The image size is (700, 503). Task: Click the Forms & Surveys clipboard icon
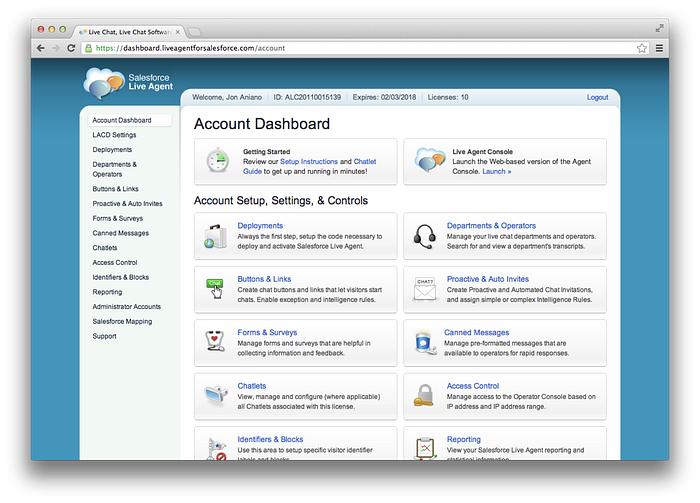[x=217, y=343]
